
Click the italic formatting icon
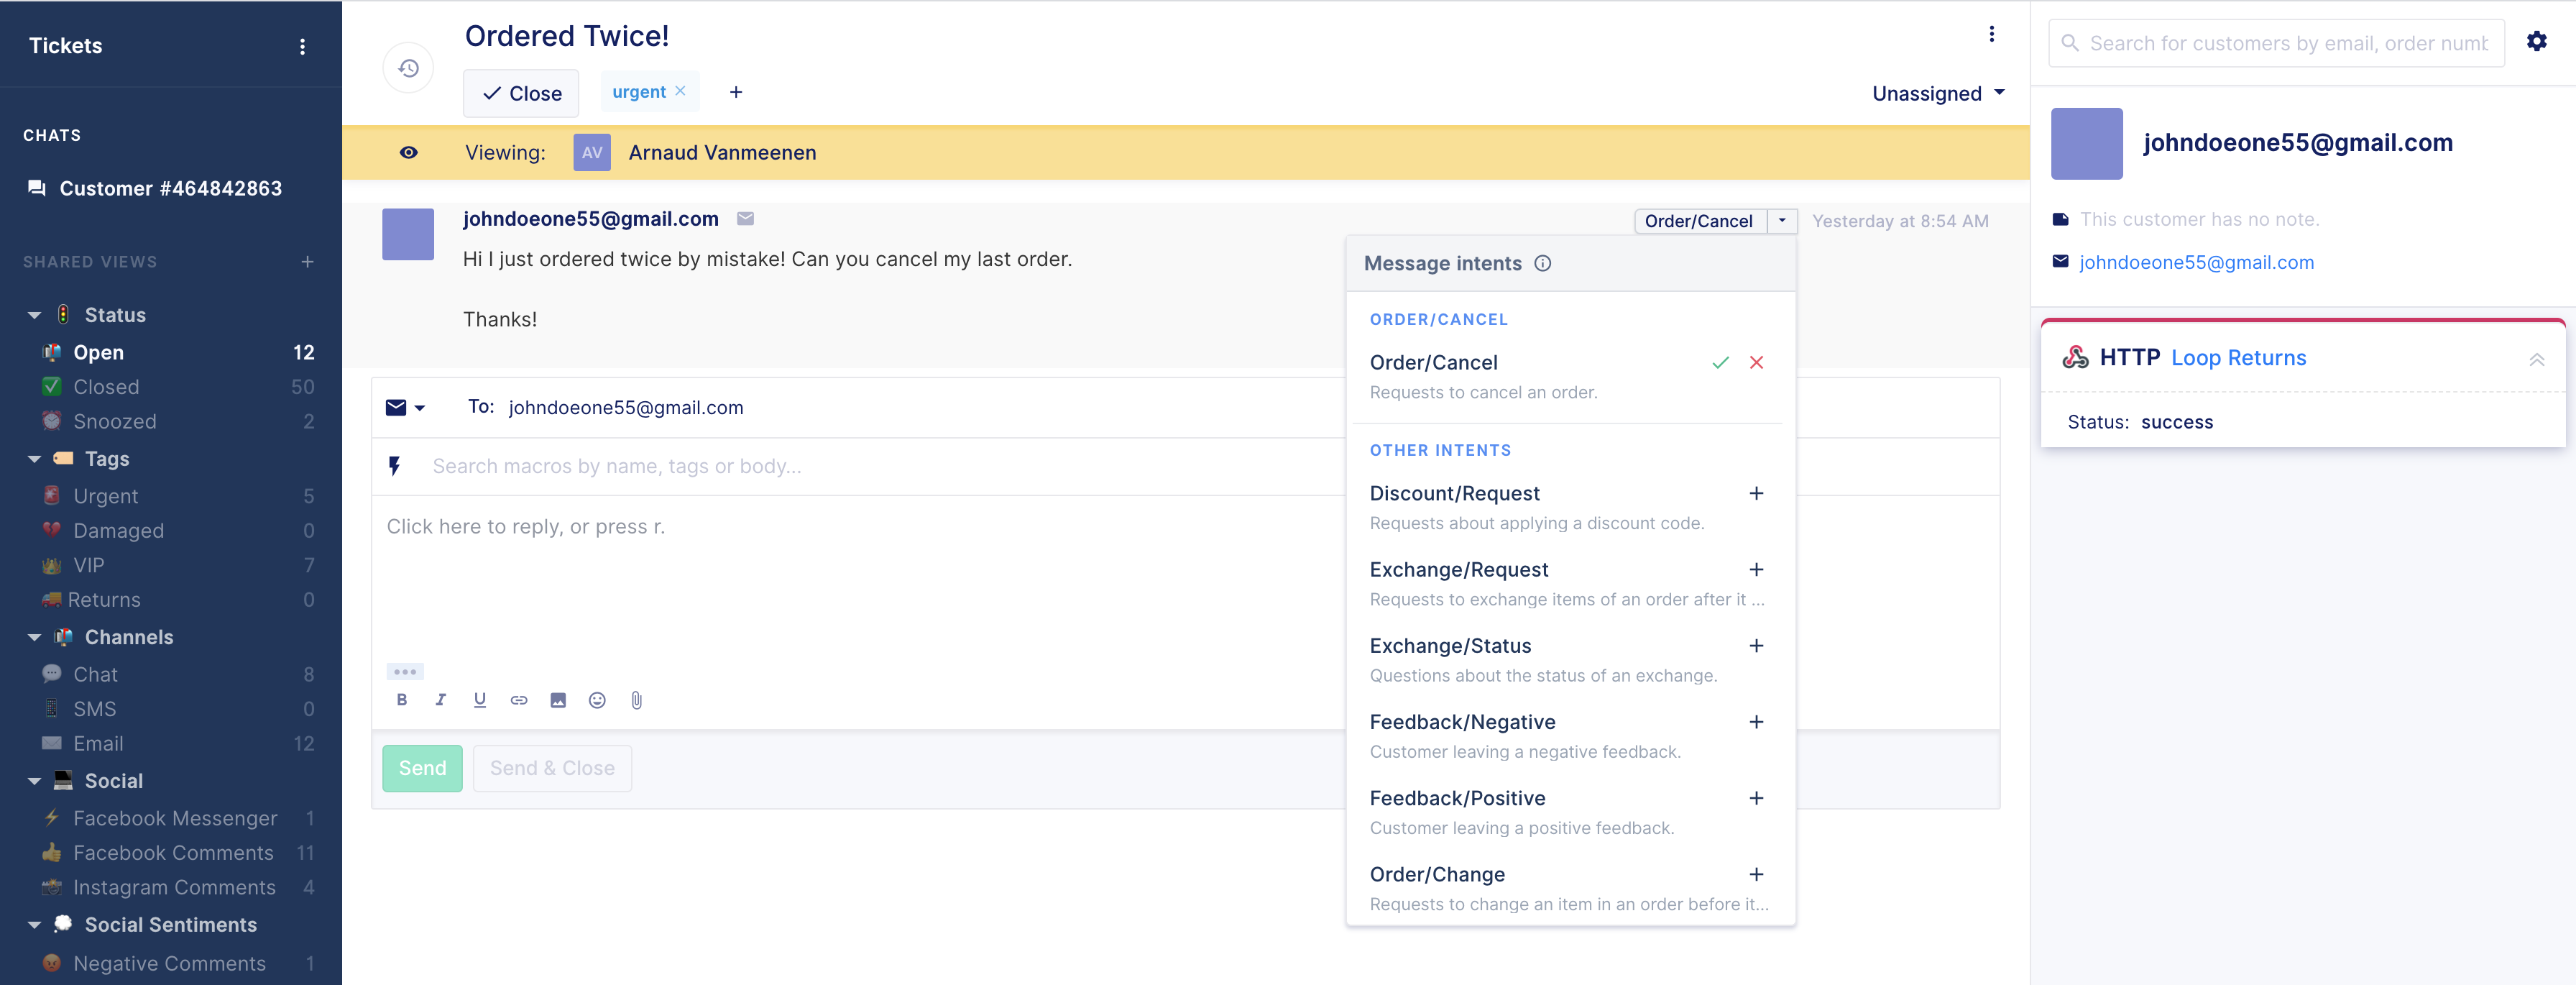coord(441,699)
